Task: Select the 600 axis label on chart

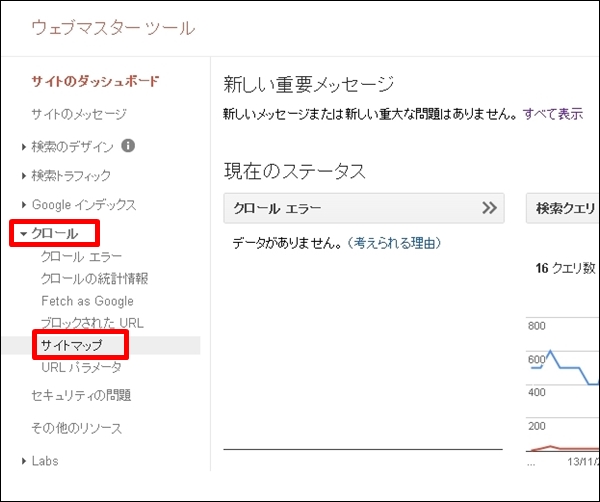Action: tap(536, 359)
